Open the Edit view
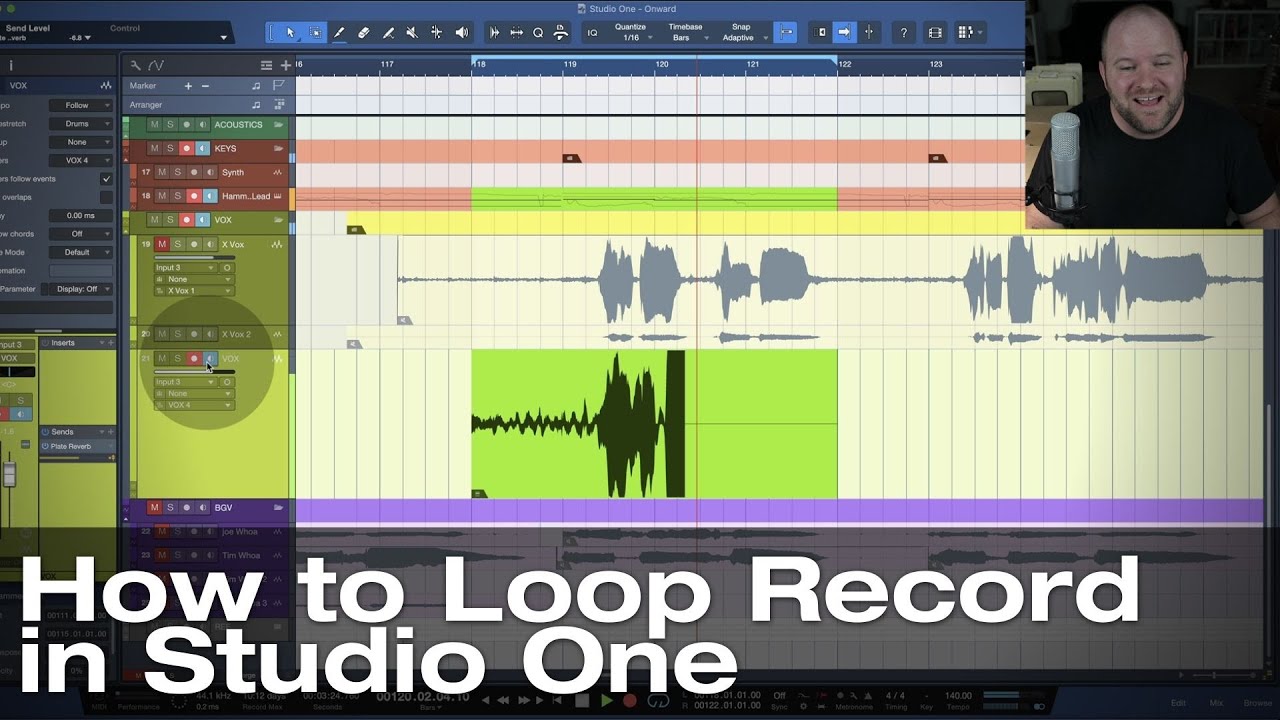Image resolution: width=1280 pixels, height=720 pixels. (1179, 703)
